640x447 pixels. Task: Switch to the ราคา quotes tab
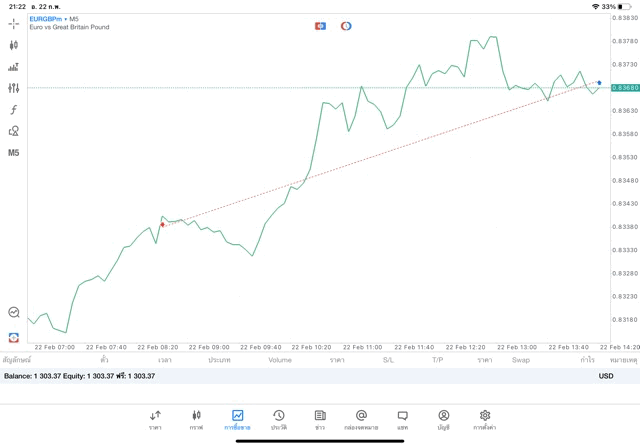pyautogui.click(x=155, y=420)
